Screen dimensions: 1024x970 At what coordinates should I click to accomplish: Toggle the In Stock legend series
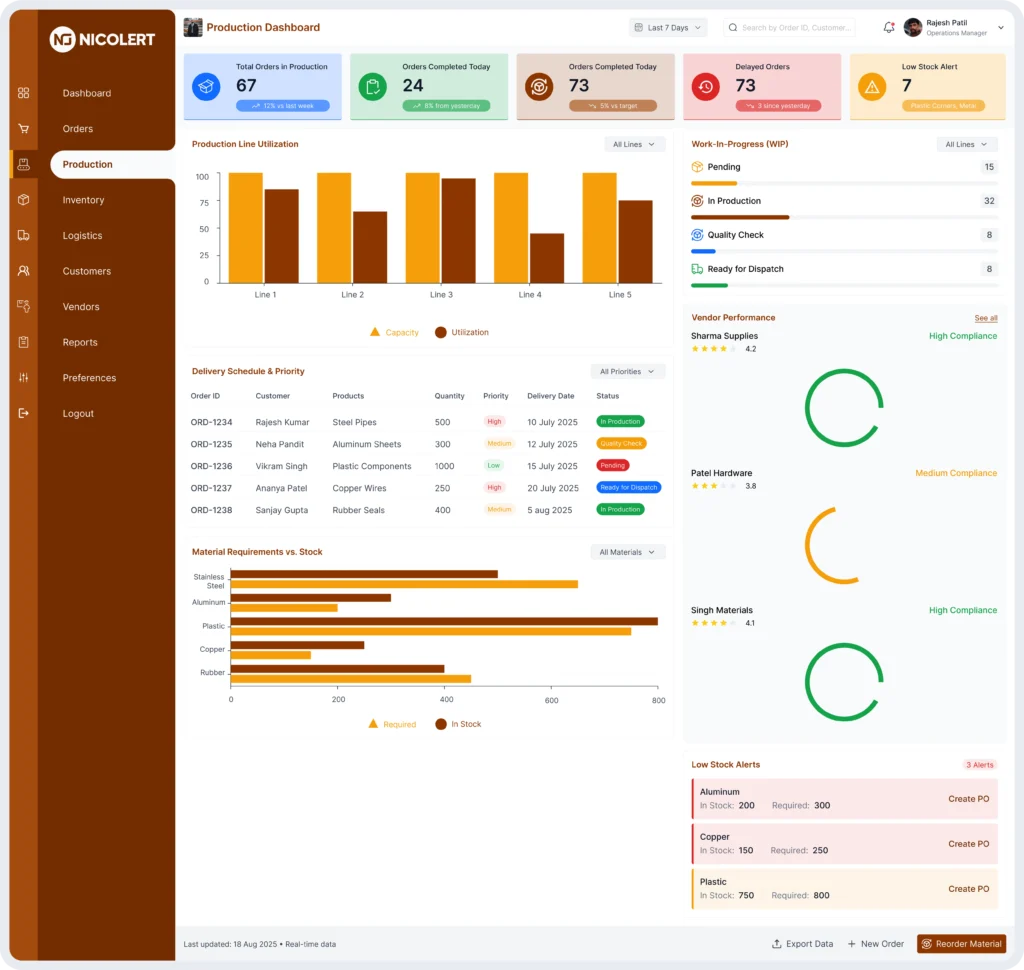[458, 724]
